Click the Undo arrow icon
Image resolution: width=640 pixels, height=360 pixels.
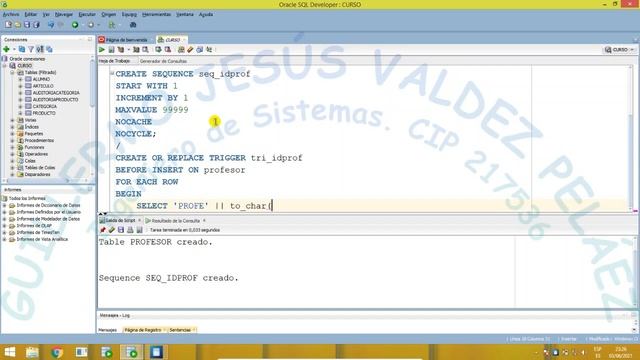click(x=51, y=25)
